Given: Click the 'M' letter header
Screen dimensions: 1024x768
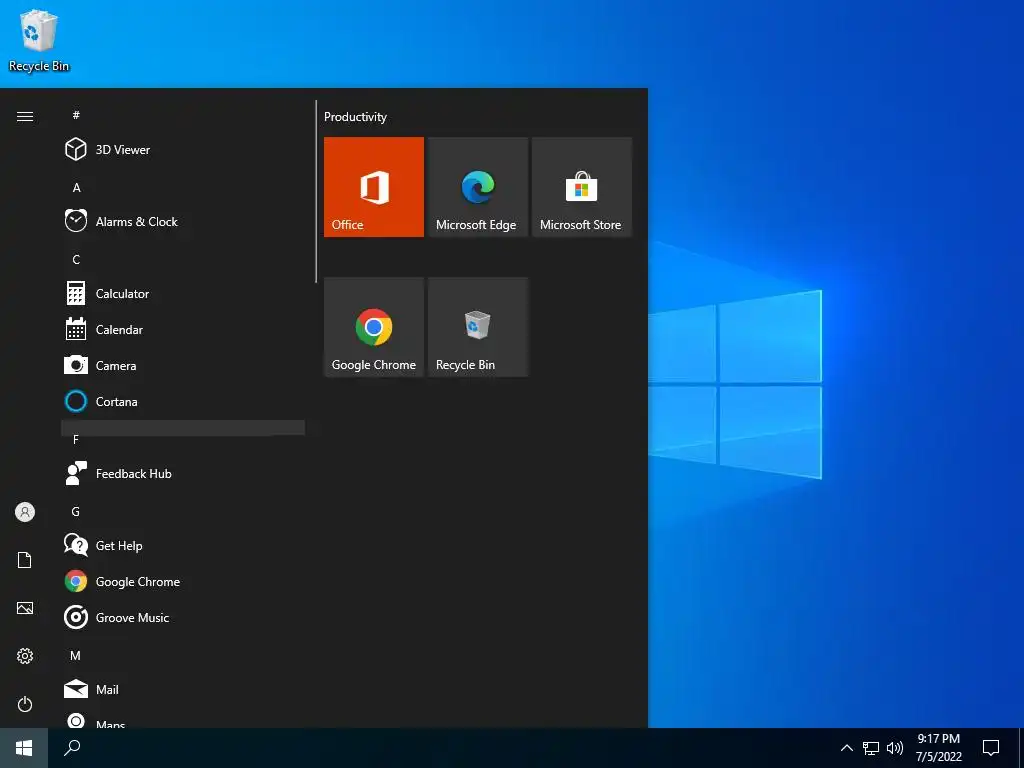Looking at the screenshot, I should click(x=76, y=655).
